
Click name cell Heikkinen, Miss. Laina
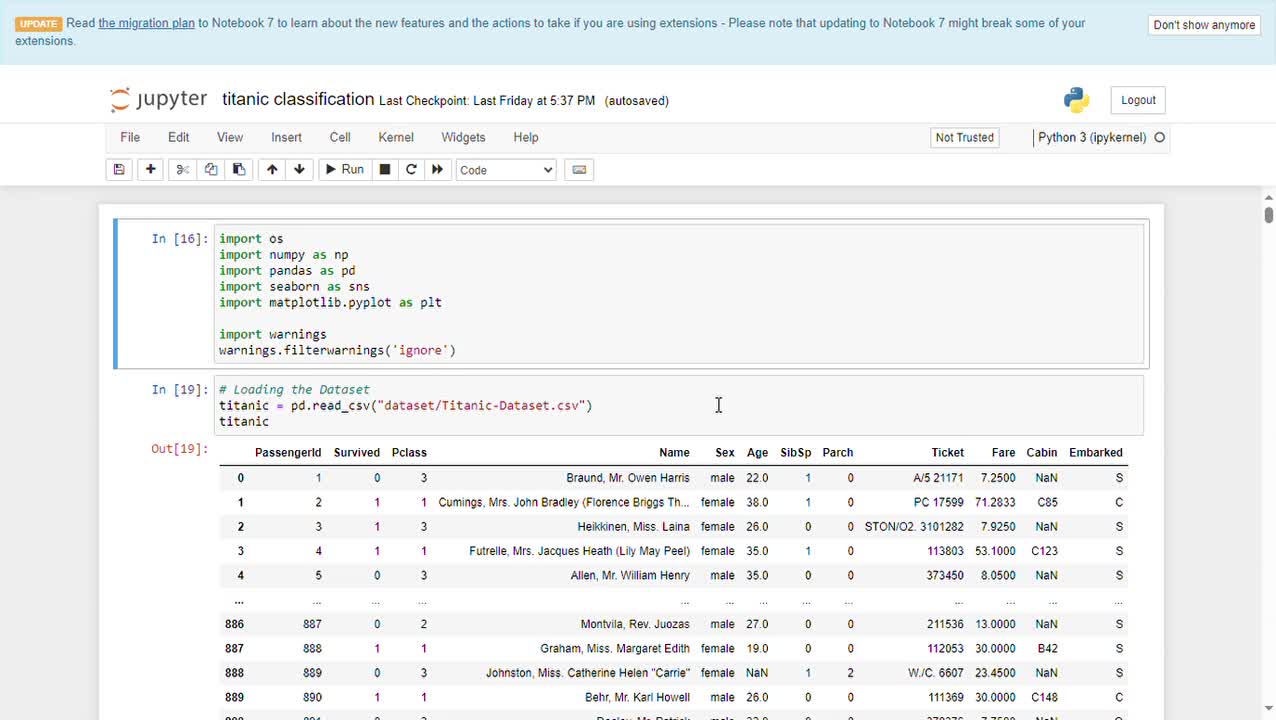pyautogui.click(x=634, y=527)
